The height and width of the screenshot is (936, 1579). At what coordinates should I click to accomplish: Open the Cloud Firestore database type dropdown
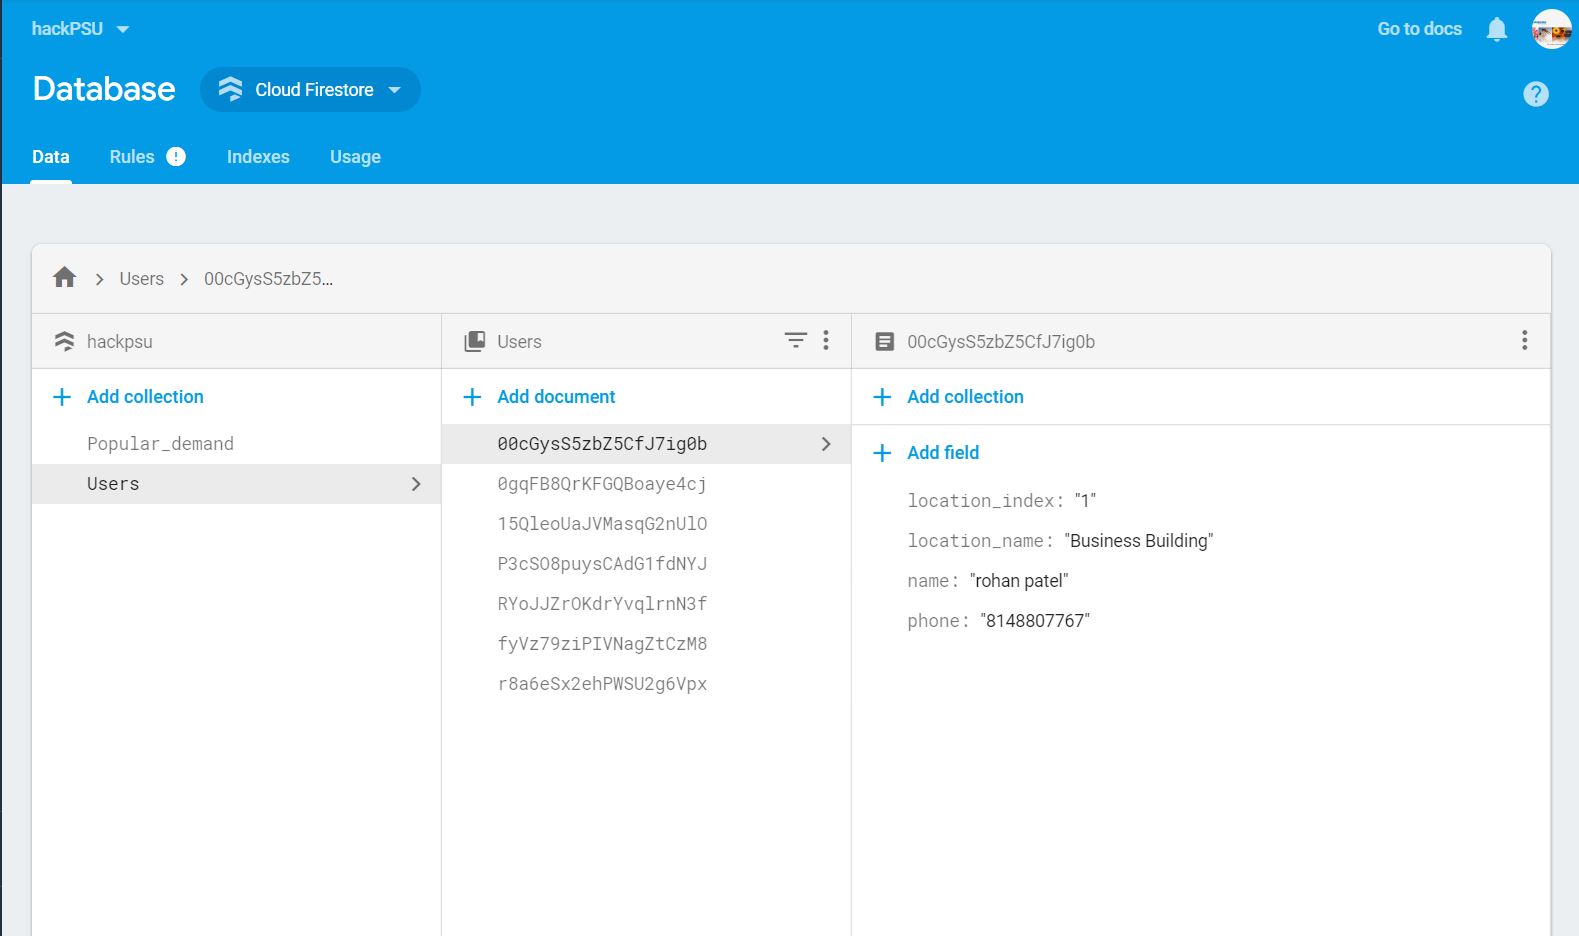coord(310,89)
